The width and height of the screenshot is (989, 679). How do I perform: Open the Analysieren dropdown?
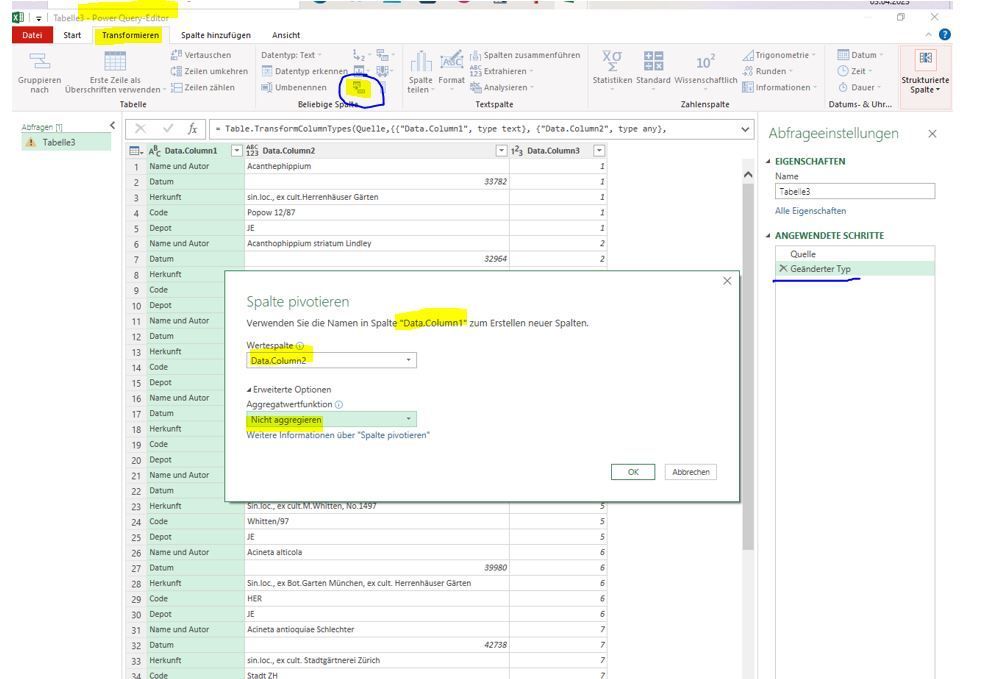502,88
